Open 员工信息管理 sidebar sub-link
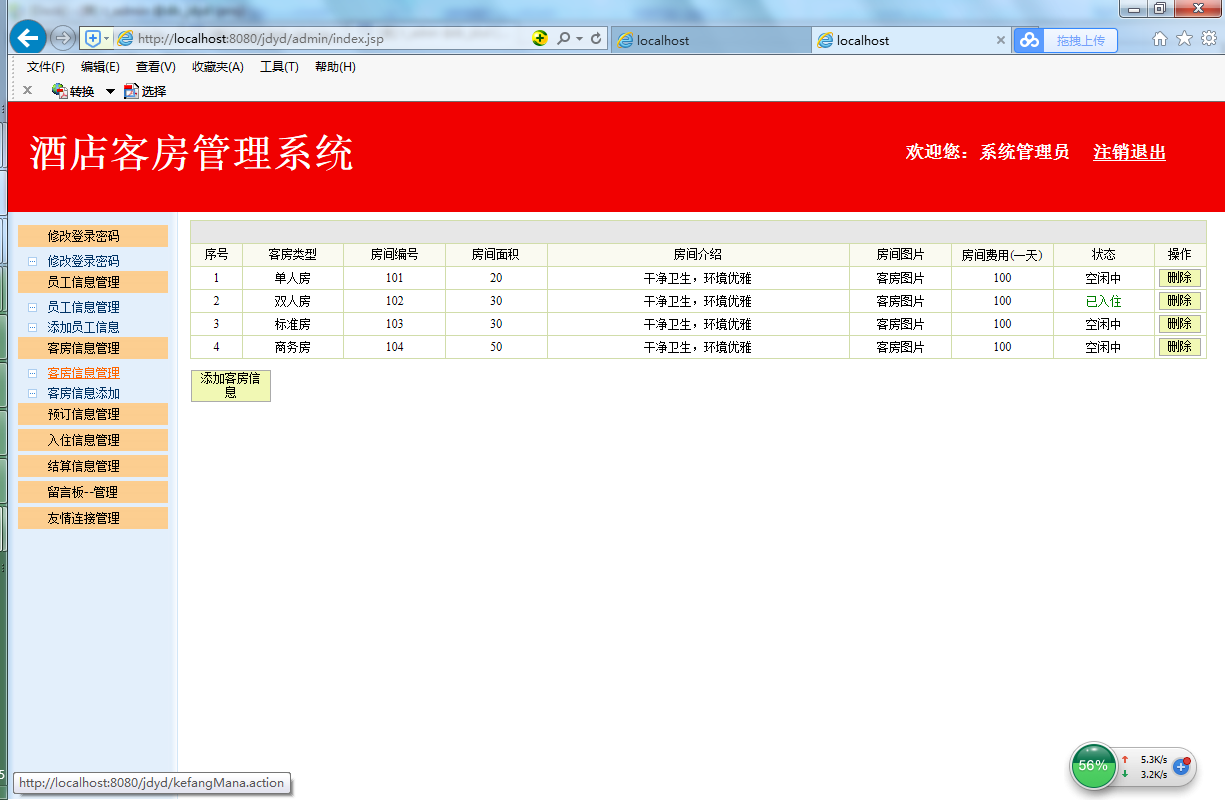1225x800 pixels. click(x=83, y=307)
